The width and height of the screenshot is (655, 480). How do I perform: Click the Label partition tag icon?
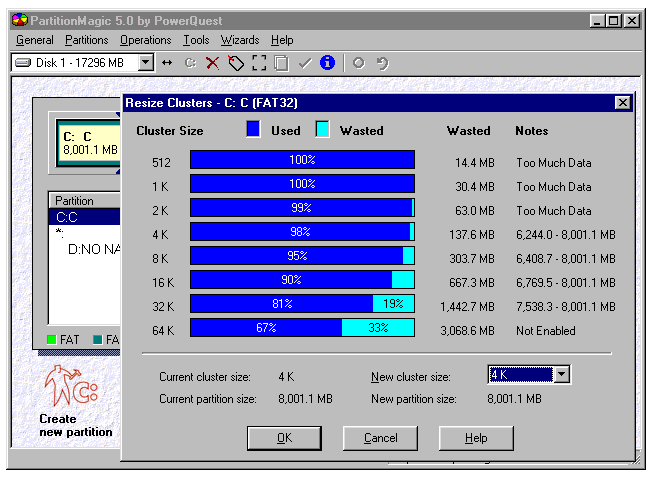pos(236,63)
